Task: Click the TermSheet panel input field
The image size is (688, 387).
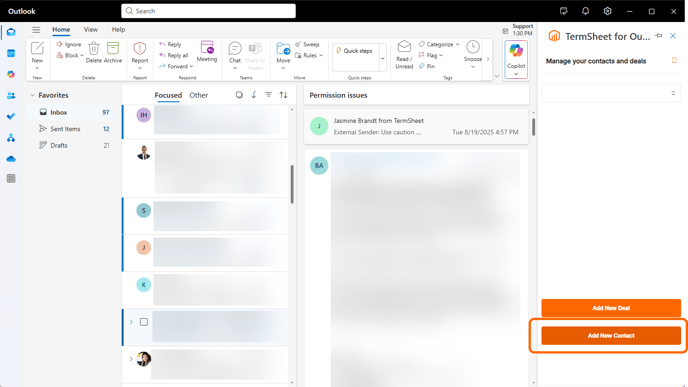Action: click(x=611, y=93)
